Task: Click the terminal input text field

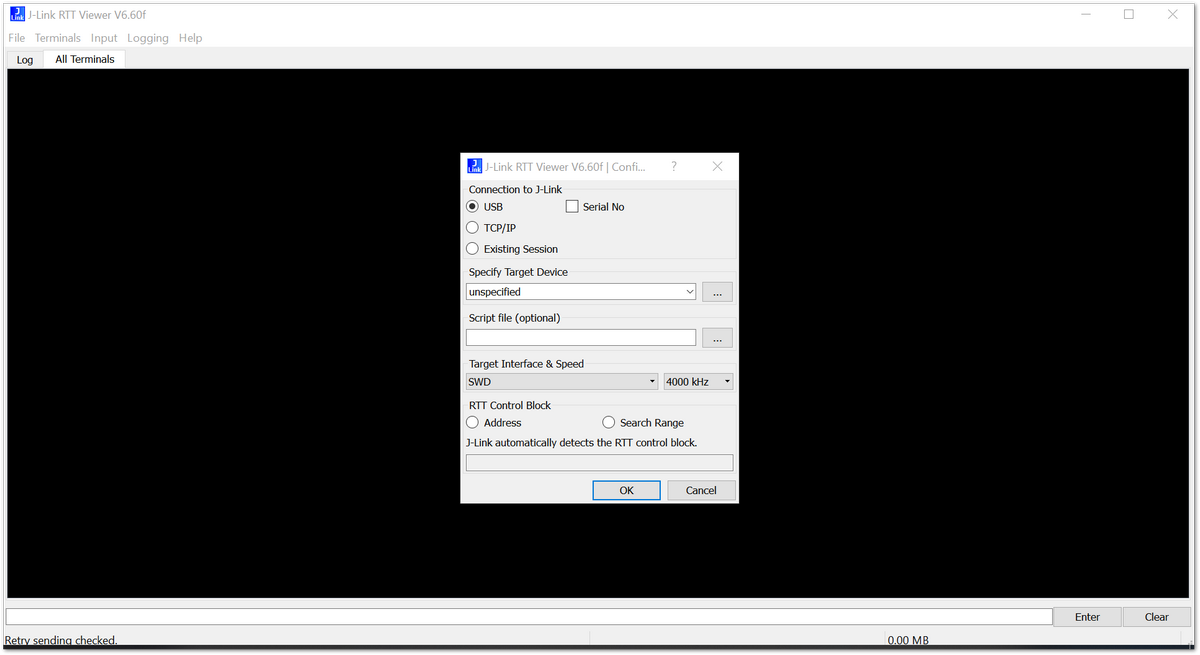Action: coord(529,617)
